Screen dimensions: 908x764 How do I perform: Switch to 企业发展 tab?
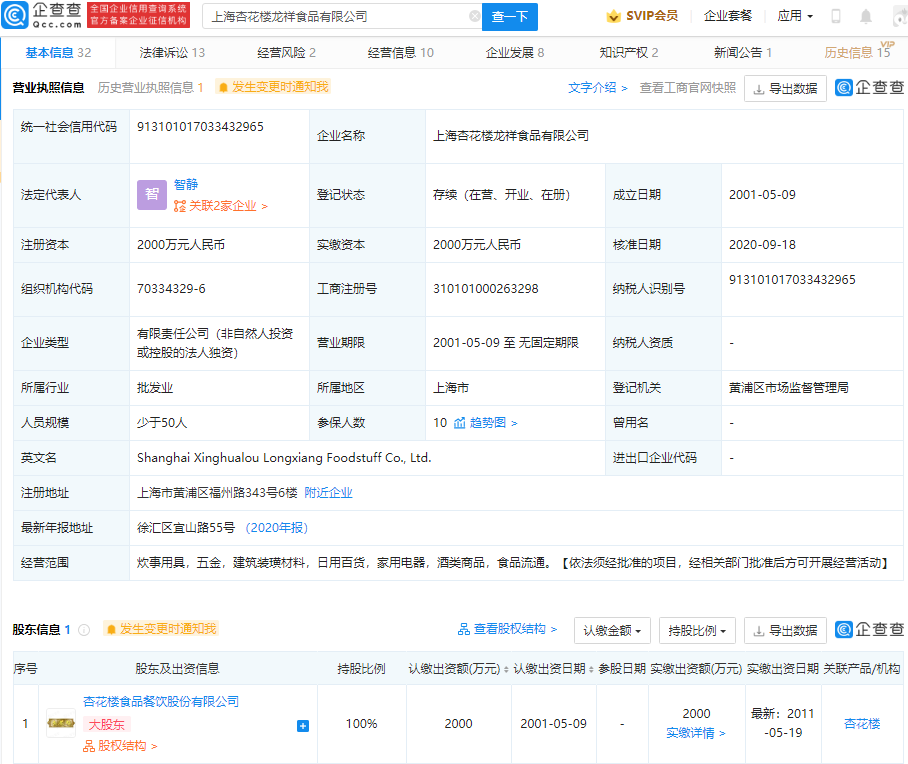tap(515, 53)
